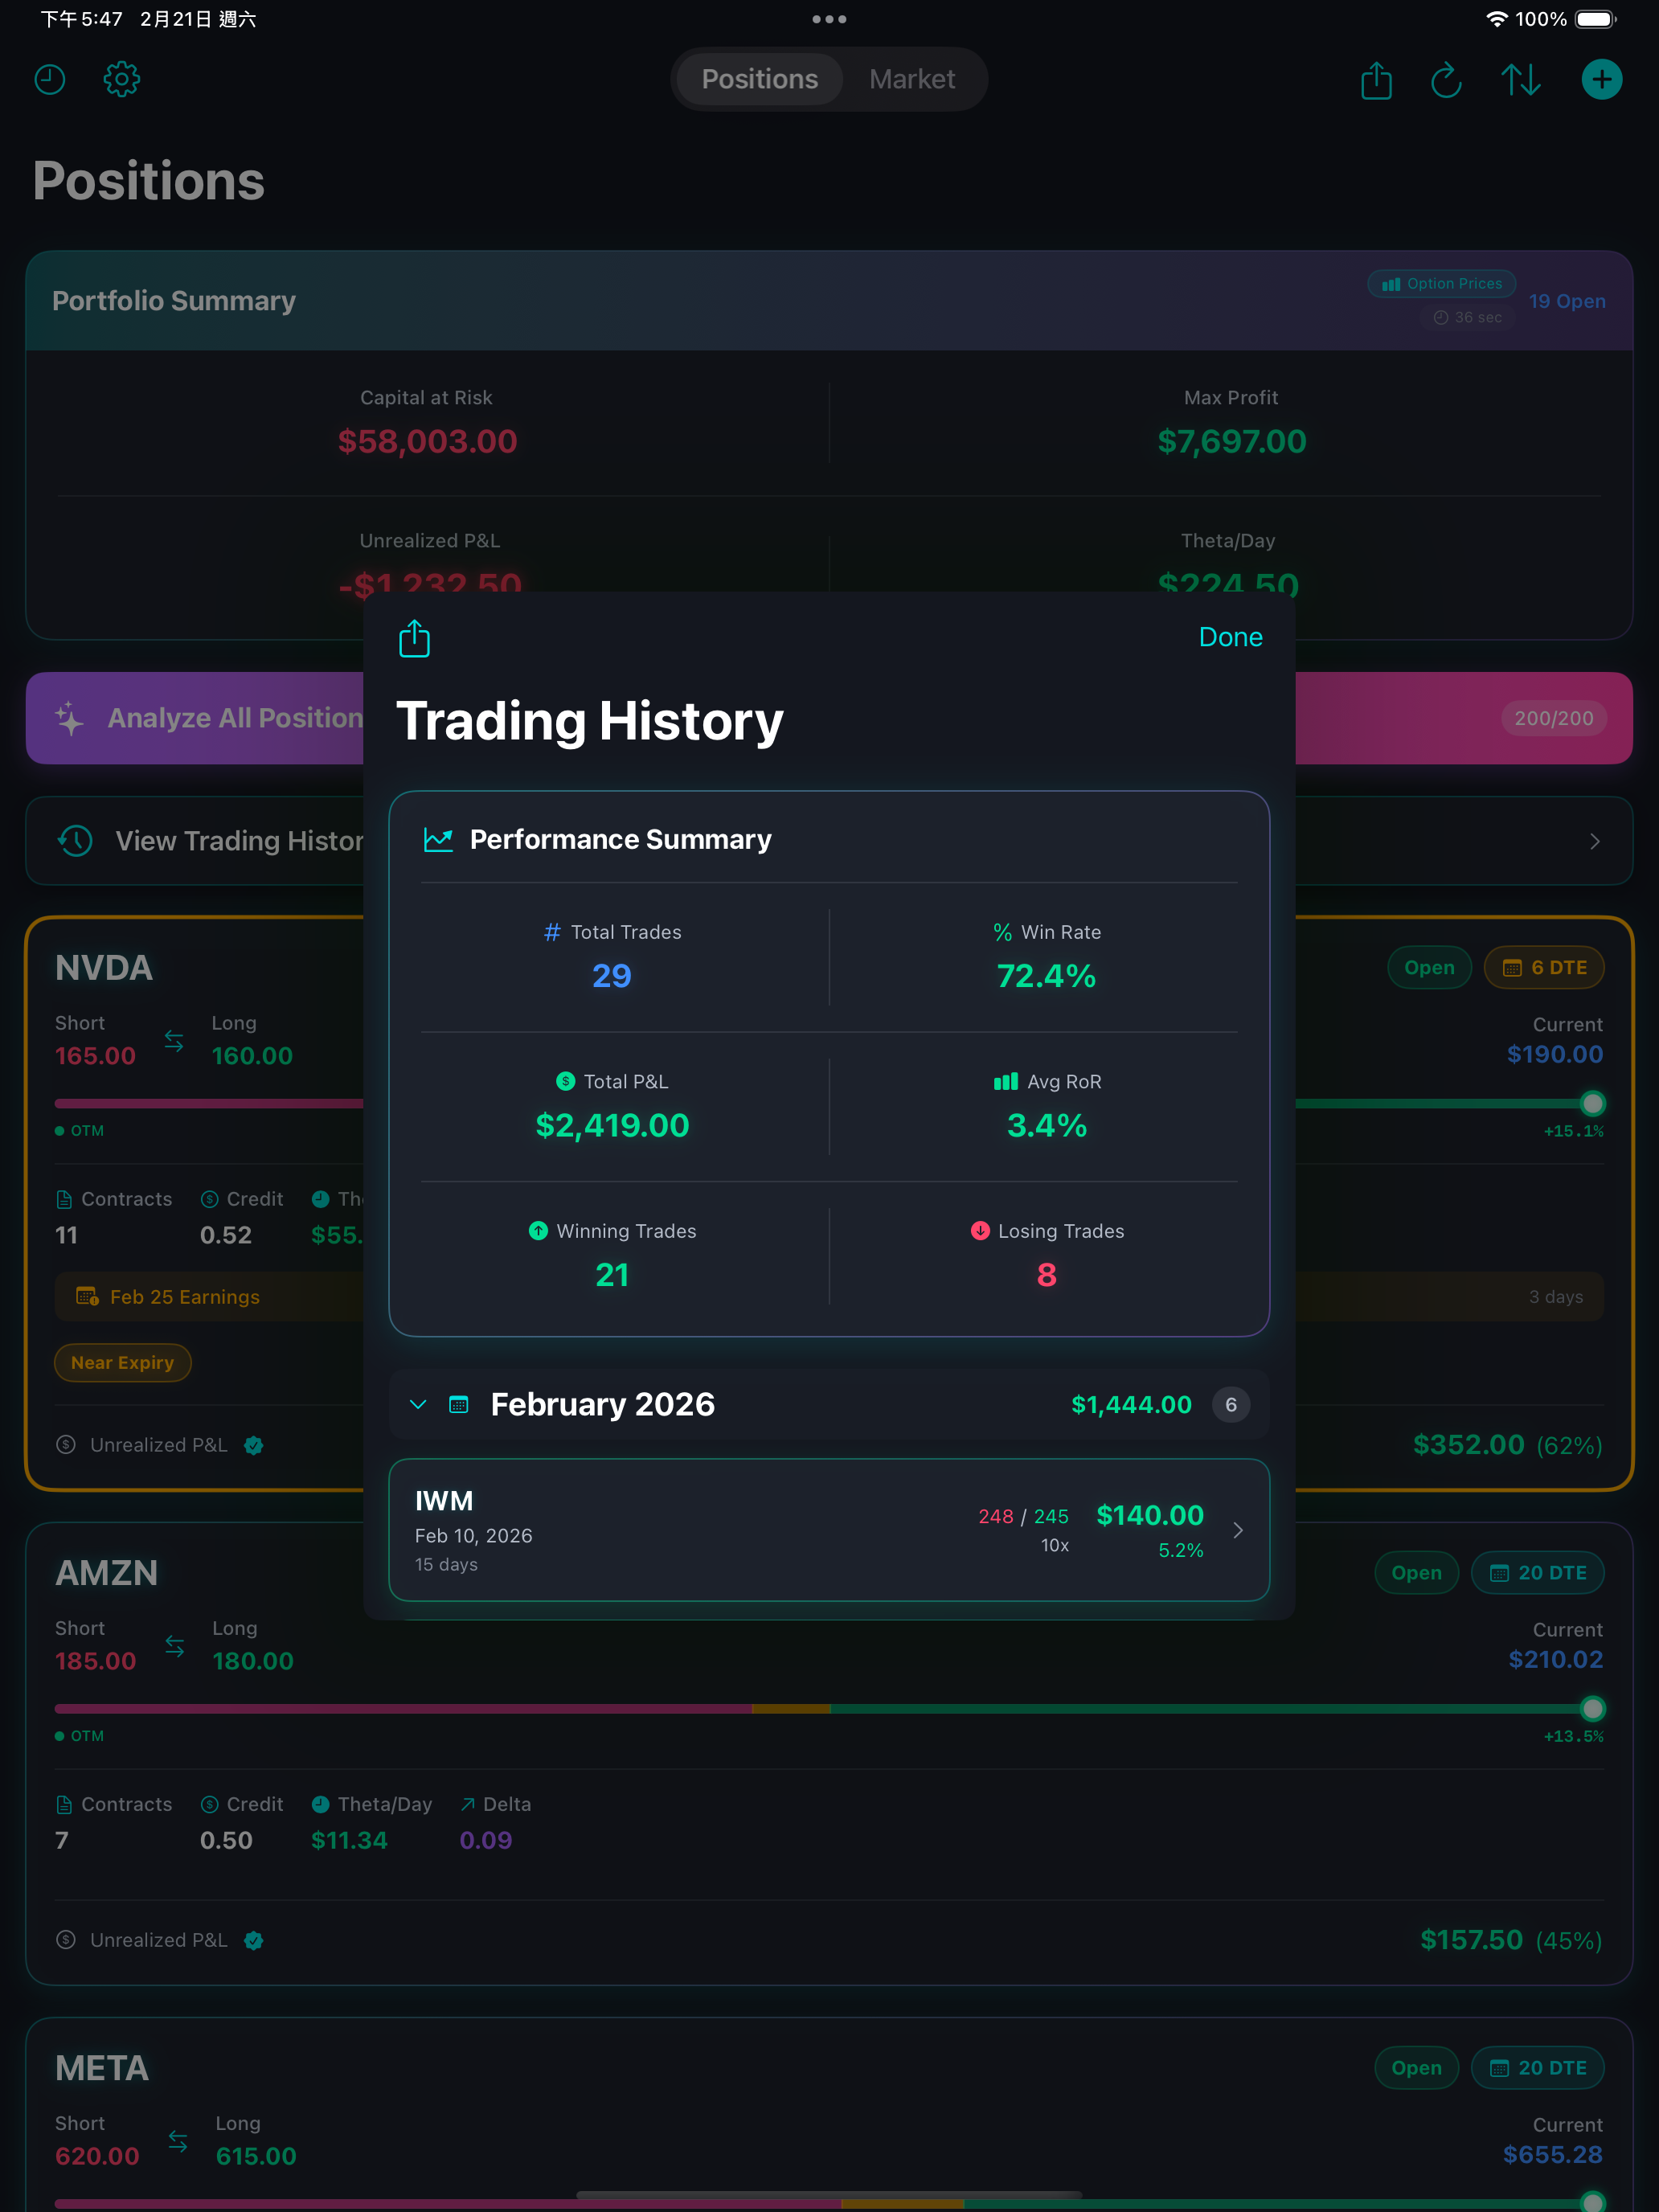Tap the NVDA Open status badge
Image resolution: width=1659 pixels, height=2212 pixels.
(x=1429, y=967)
